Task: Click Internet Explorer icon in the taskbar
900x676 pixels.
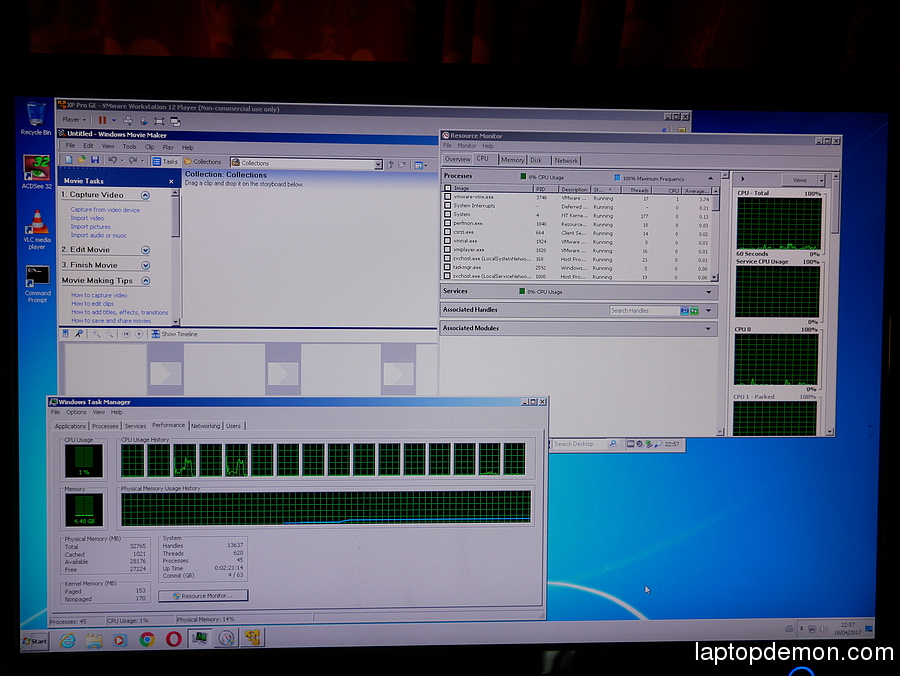Action: 67,640
